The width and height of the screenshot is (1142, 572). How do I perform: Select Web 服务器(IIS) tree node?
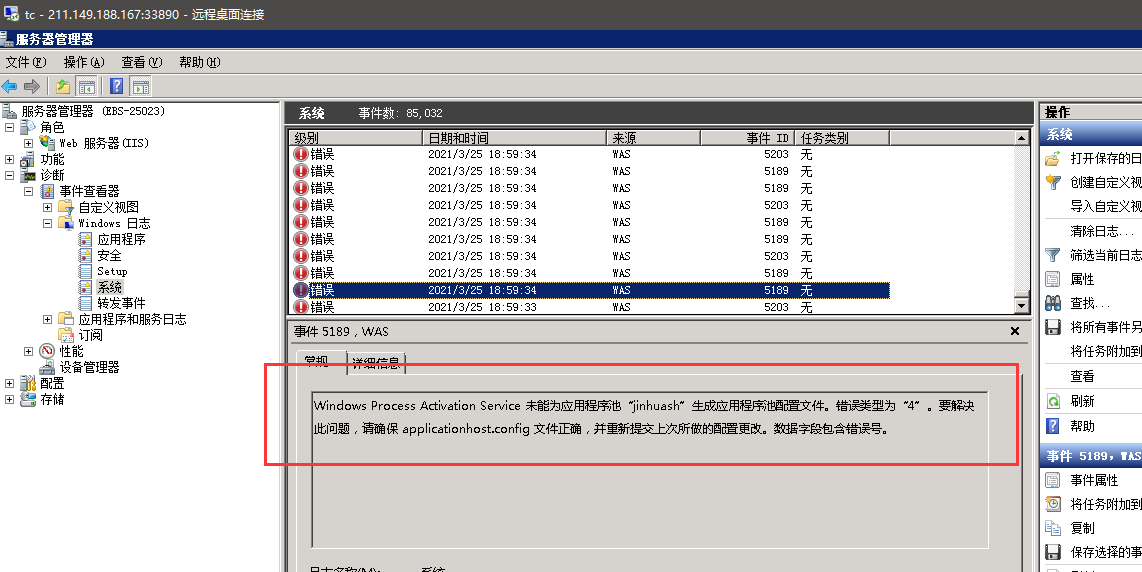104,144
